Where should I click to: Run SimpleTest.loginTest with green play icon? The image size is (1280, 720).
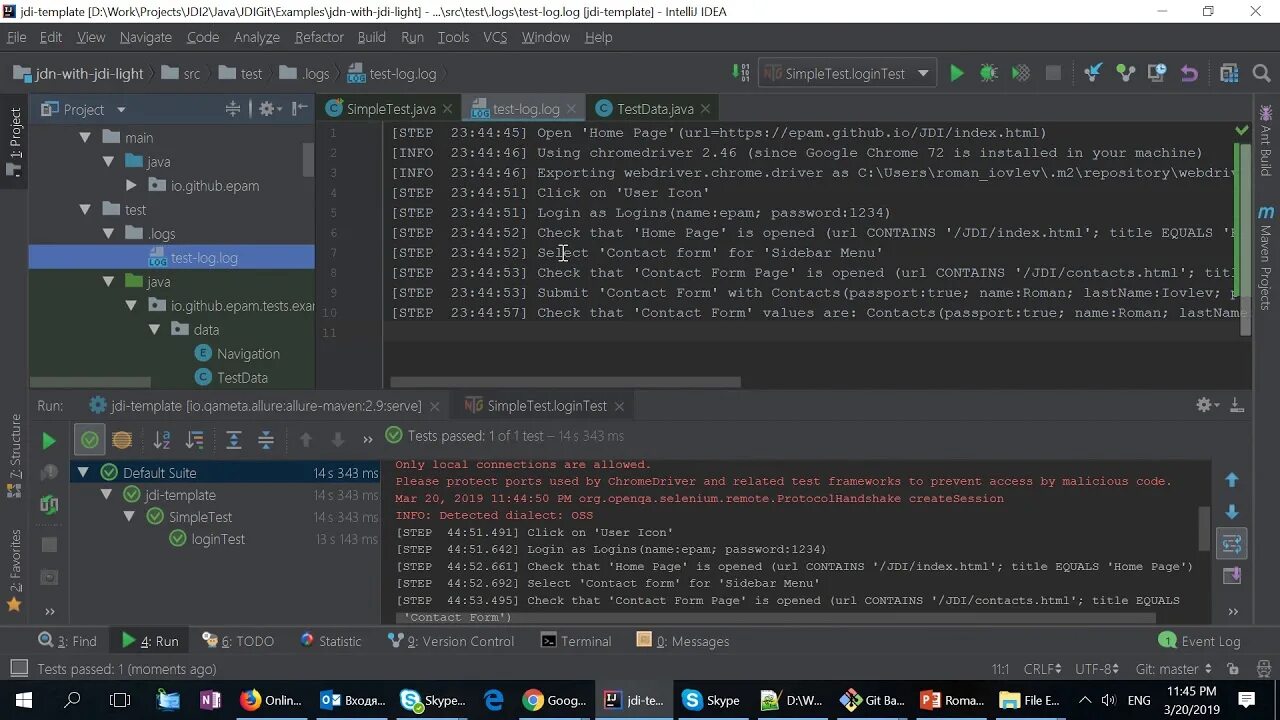click(x=957, y=73)
